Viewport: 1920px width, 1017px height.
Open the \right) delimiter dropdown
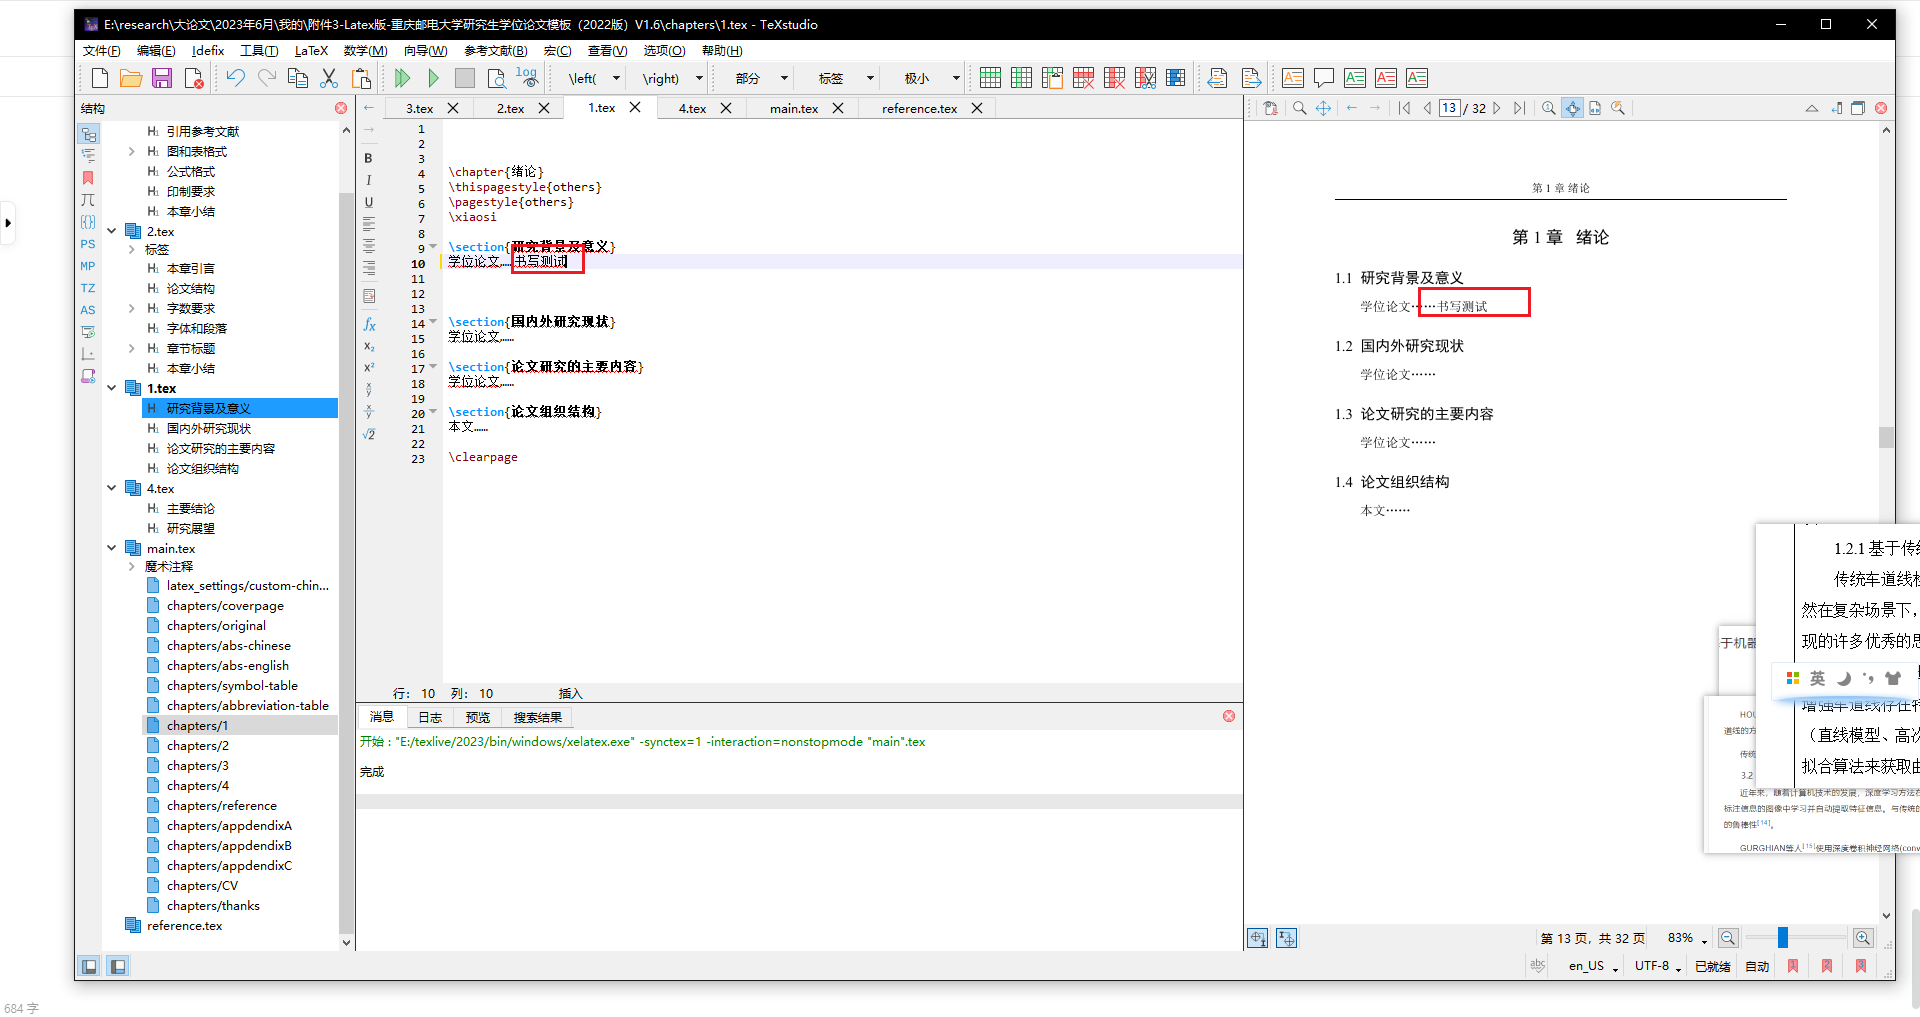pyautogui.click(x=699, y=78)
